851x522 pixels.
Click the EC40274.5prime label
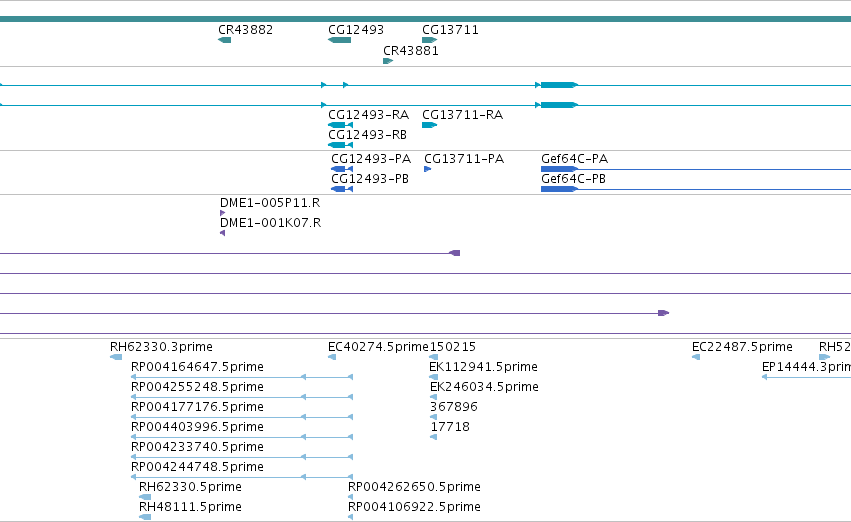click(x=378, y=346)
